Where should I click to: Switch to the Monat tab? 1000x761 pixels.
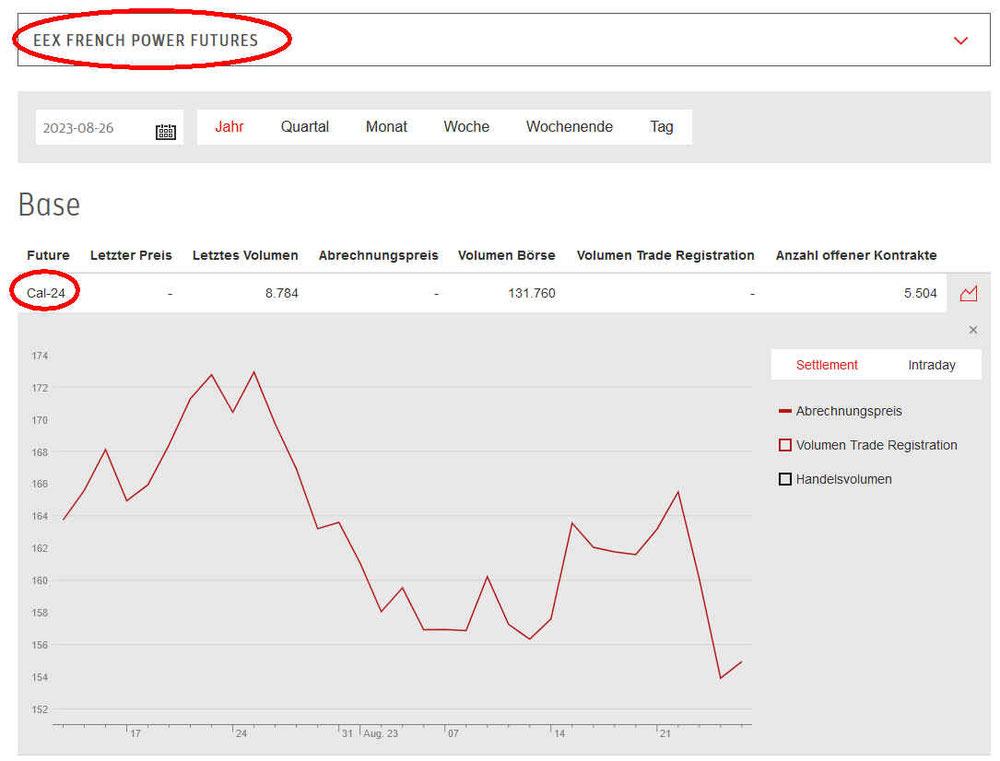tap(386, 127)
